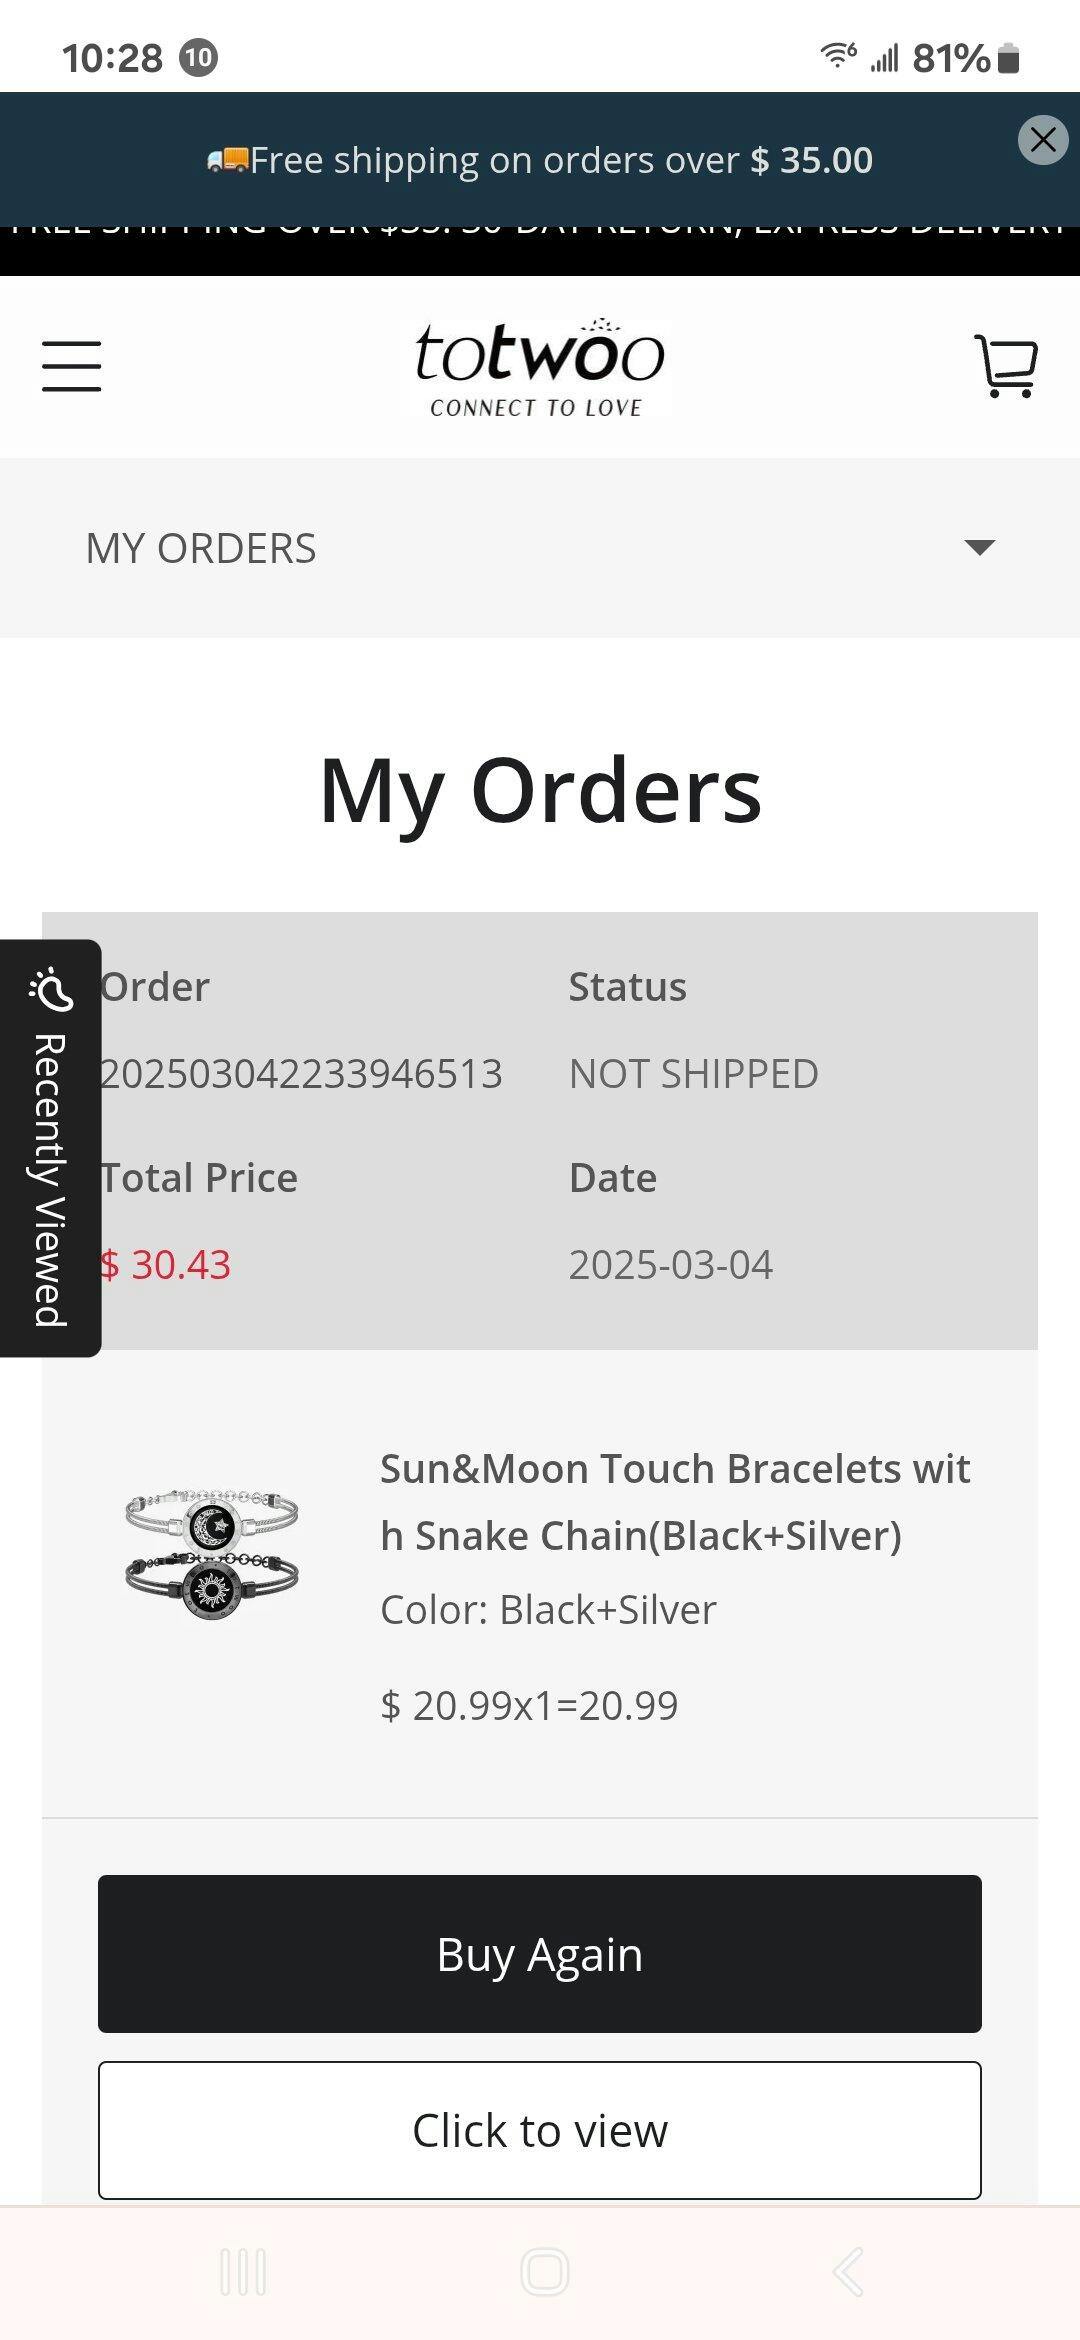Dismiss the free shipping banner

point(1043,140)
